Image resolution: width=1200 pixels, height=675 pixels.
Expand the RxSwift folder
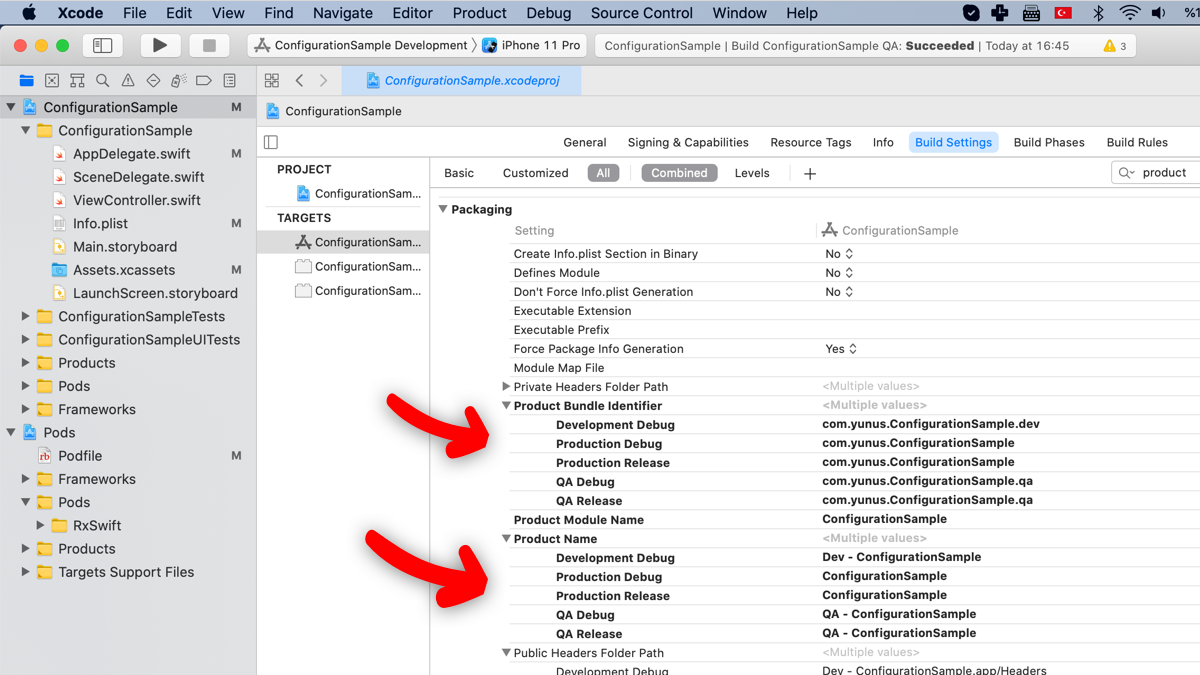(x=40, y=525)
